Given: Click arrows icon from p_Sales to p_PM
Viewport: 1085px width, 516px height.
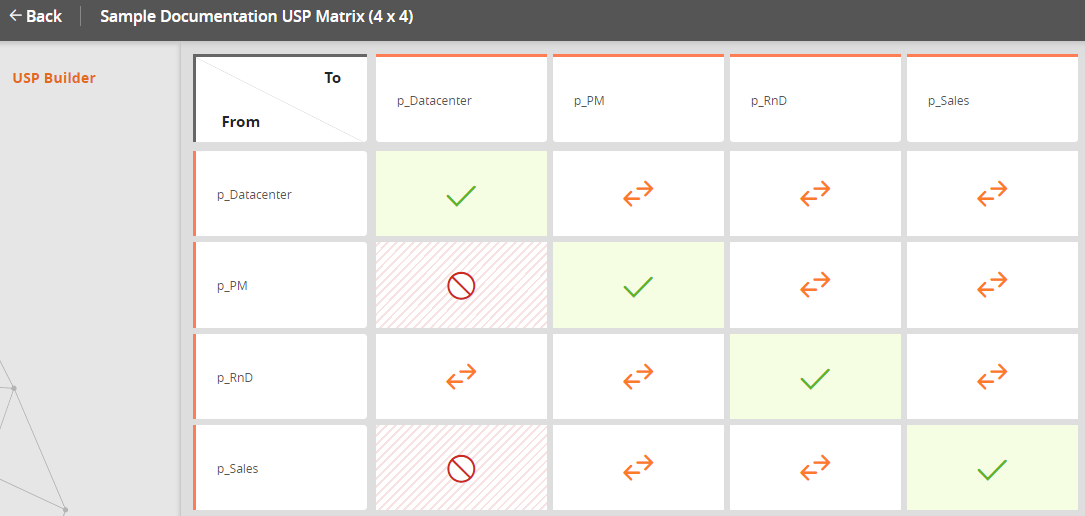Looking at the screenshot, I should tap(638, 468).
